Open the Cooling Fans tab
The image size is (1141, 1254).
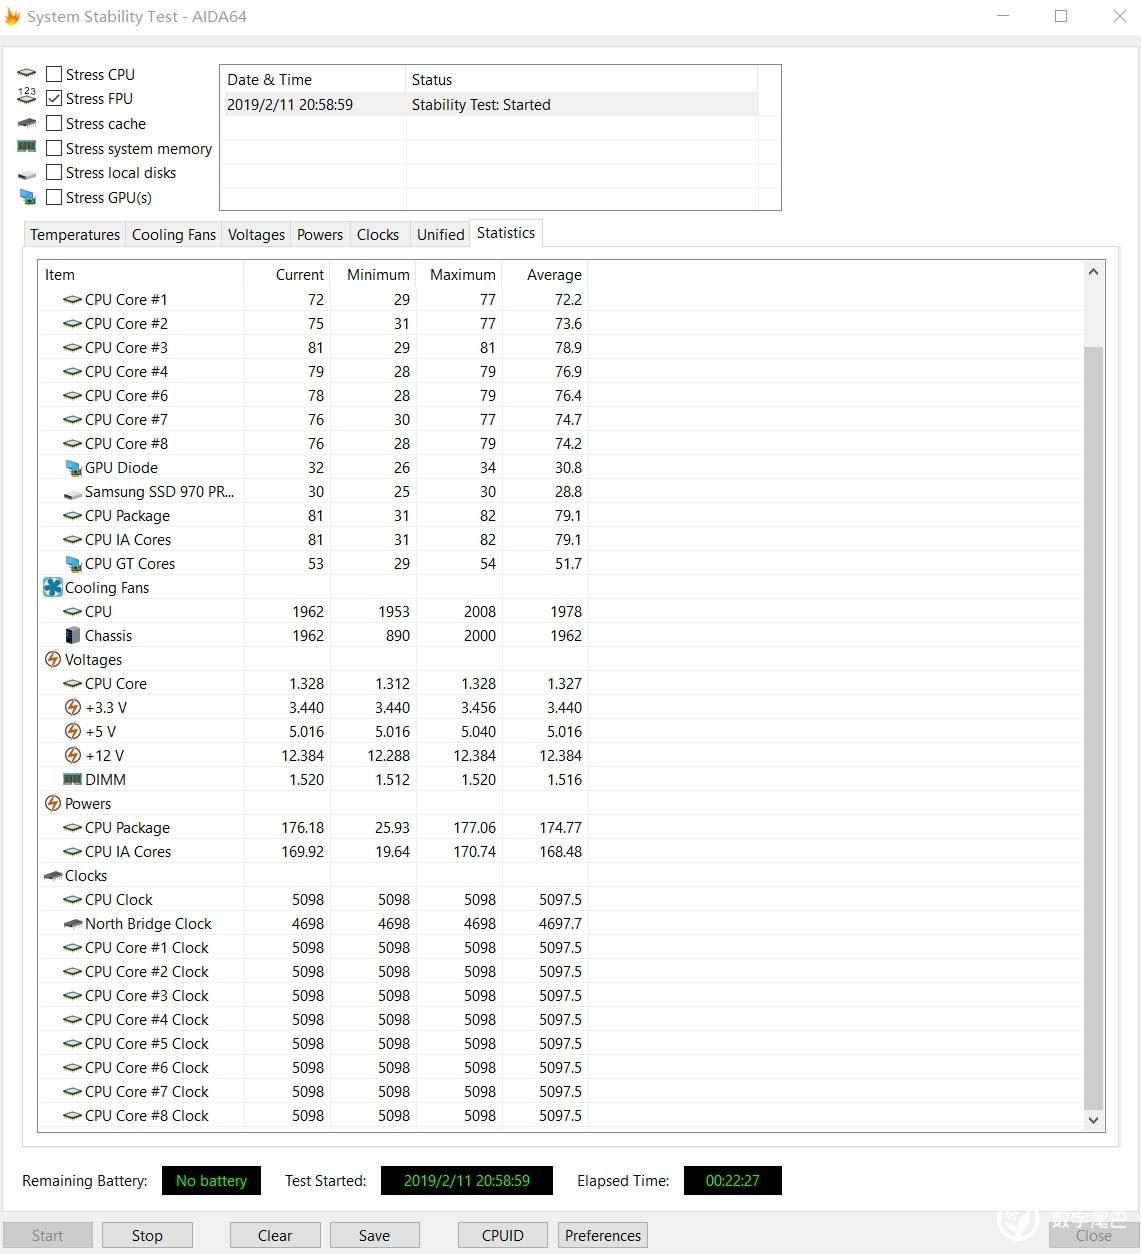tap(174, 235)
